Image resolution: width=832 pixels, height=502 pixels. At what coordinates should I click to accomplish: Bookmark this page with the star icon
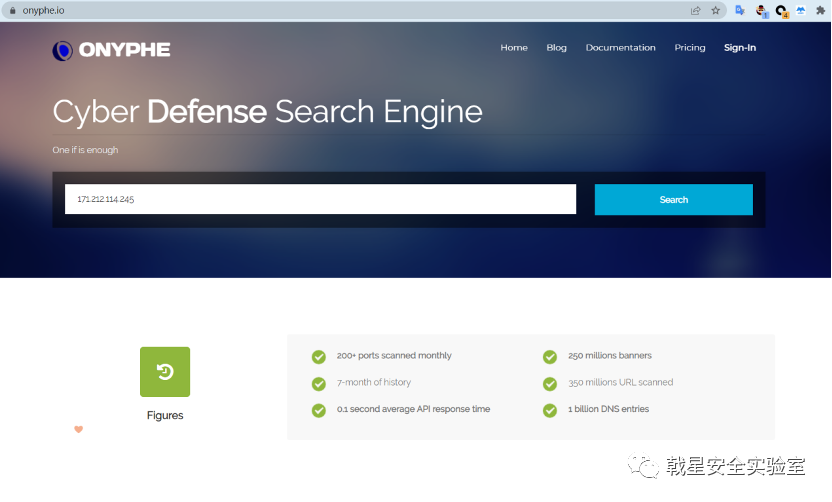[x=715, y=11]
